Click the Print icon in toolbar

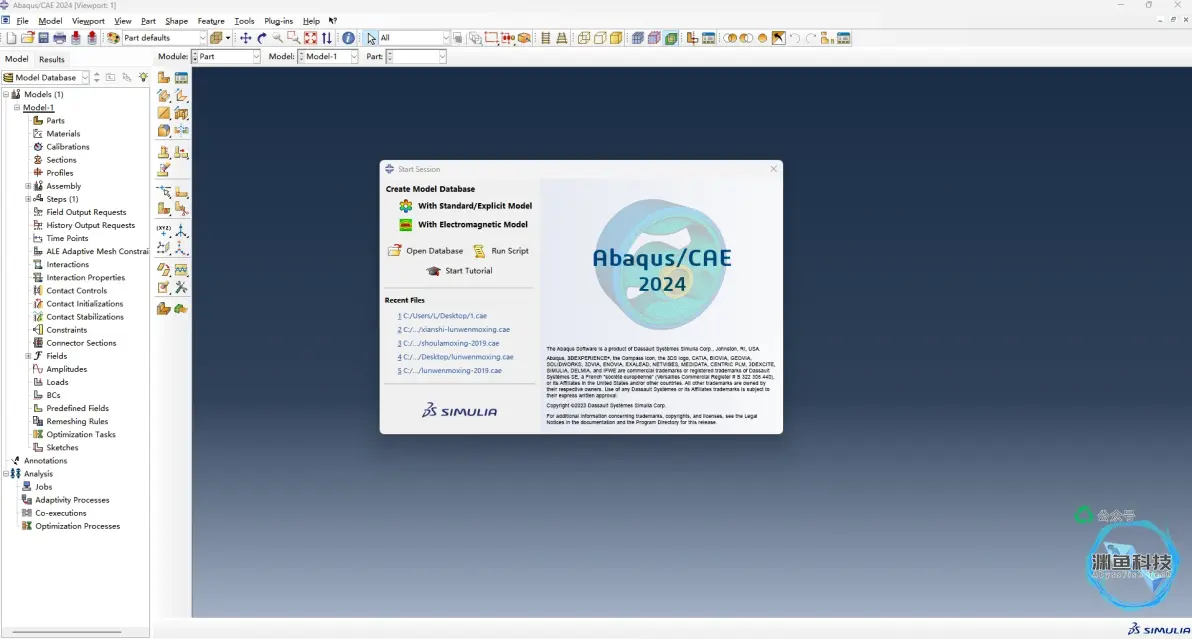[x=59, y=38]
